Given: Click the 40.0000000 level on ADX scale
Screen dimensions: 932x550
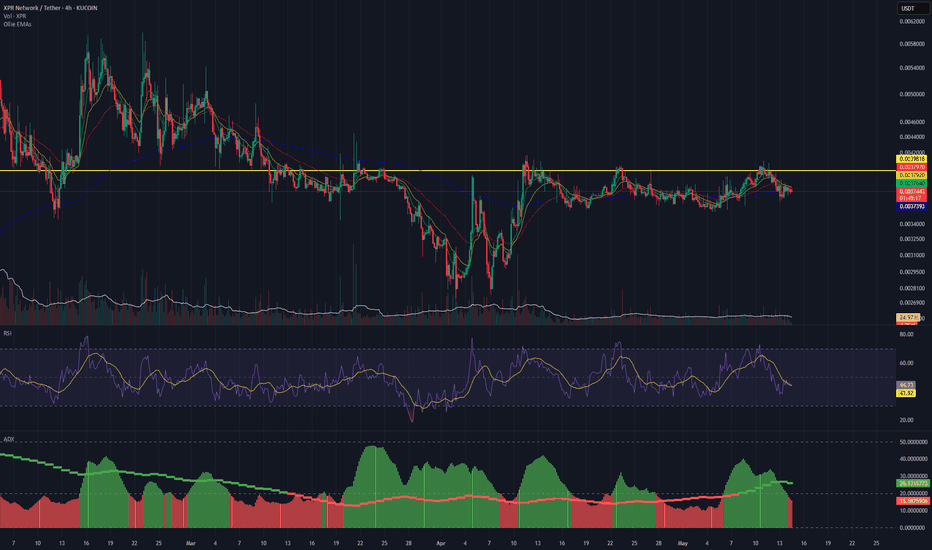Looking at the screenshot, I should point(914,459).
